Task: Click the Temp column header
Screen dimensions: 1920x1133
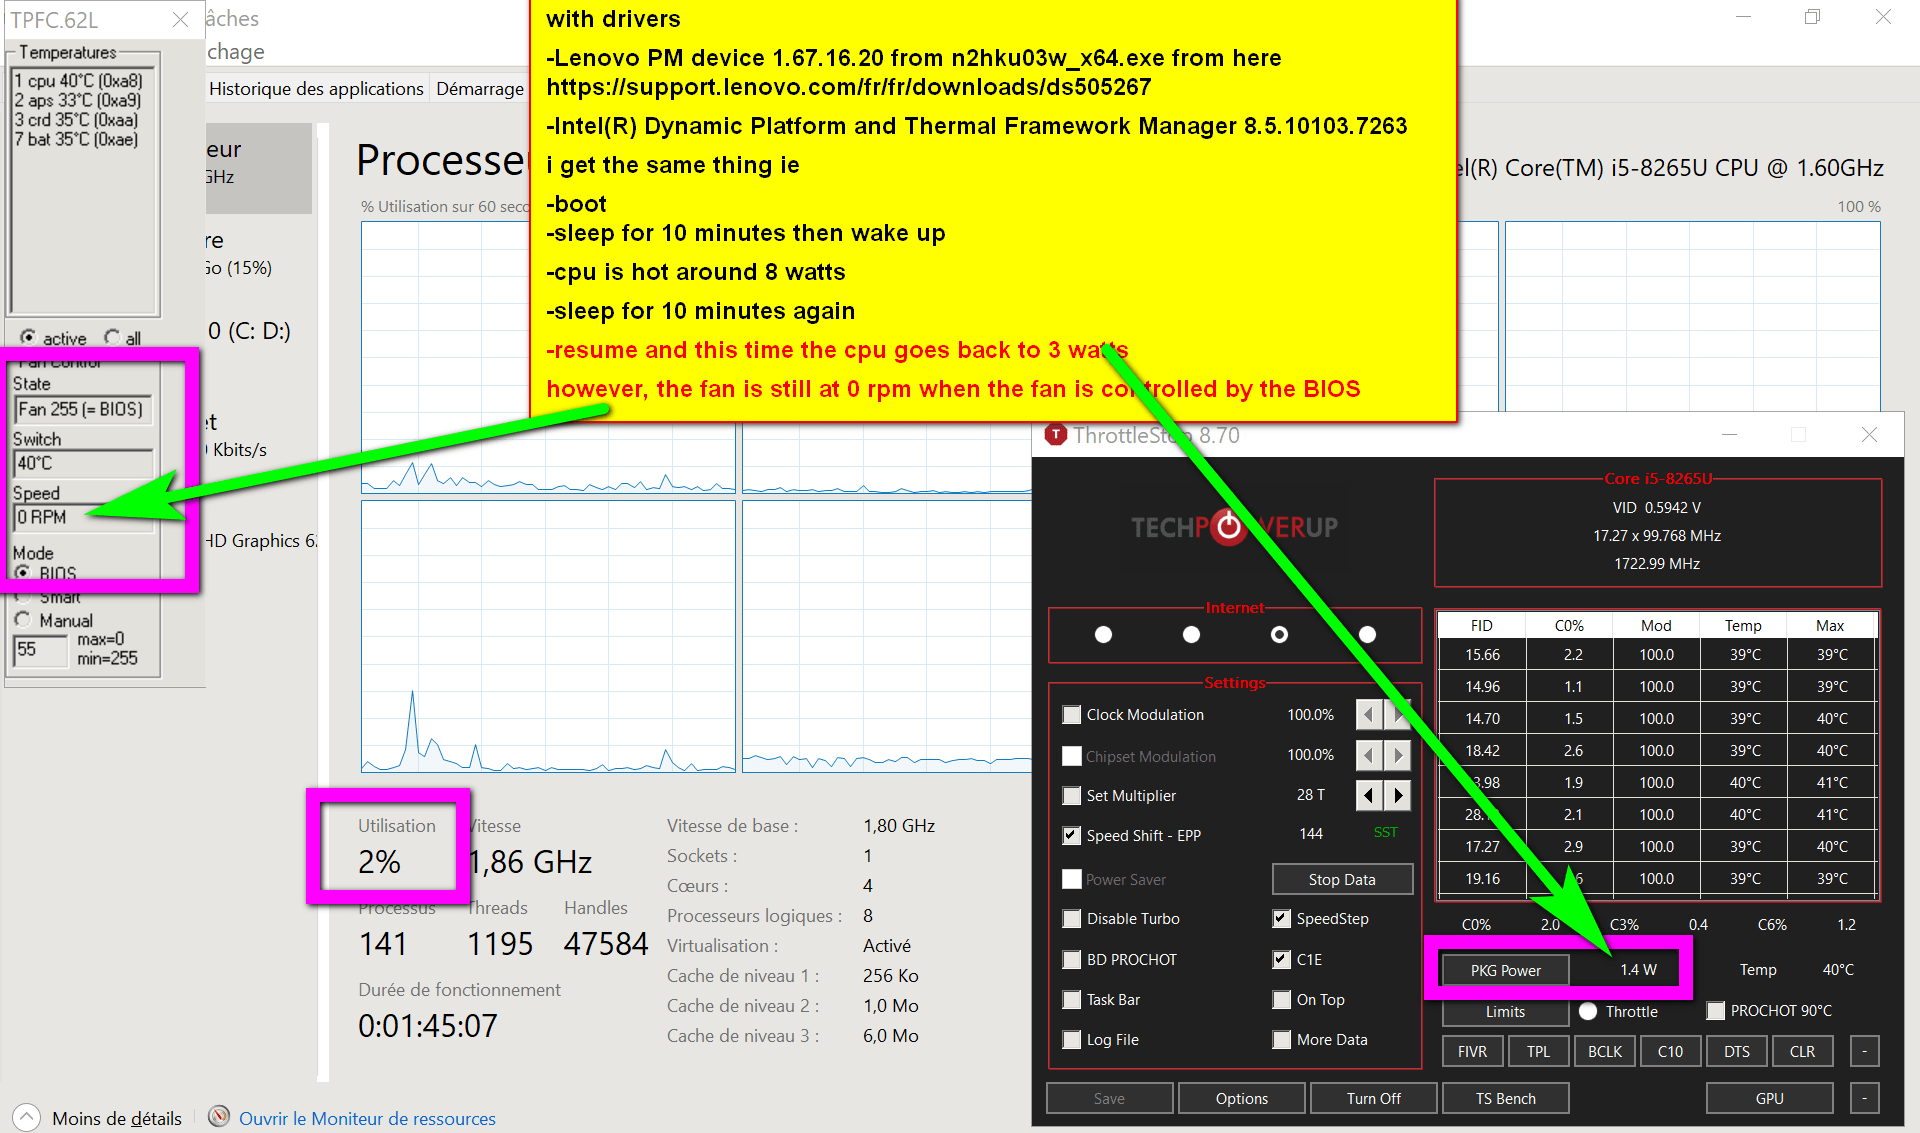Action: (x=1743, y=625)
